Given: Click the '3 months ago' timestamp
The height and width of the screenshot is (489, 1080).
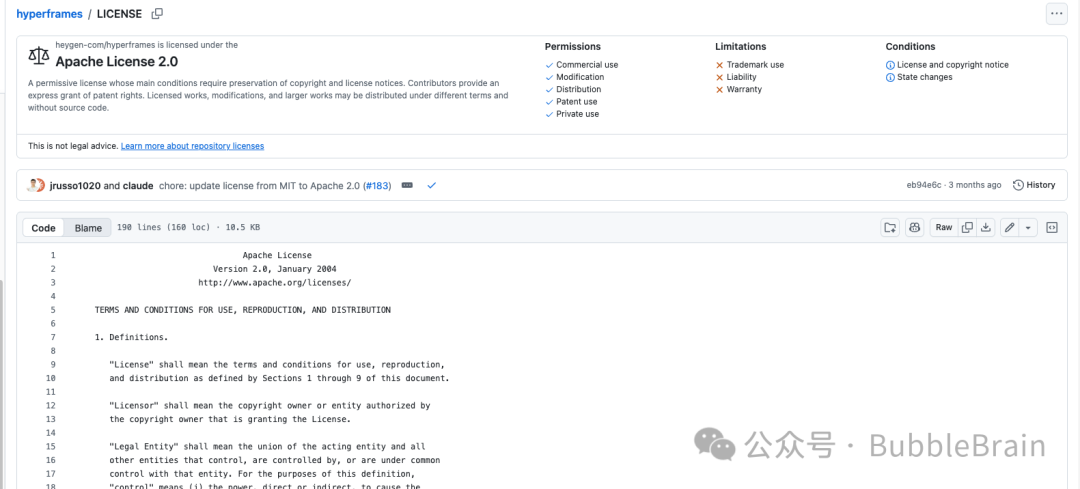Looking at the screenshot, I should coord(975,185).
